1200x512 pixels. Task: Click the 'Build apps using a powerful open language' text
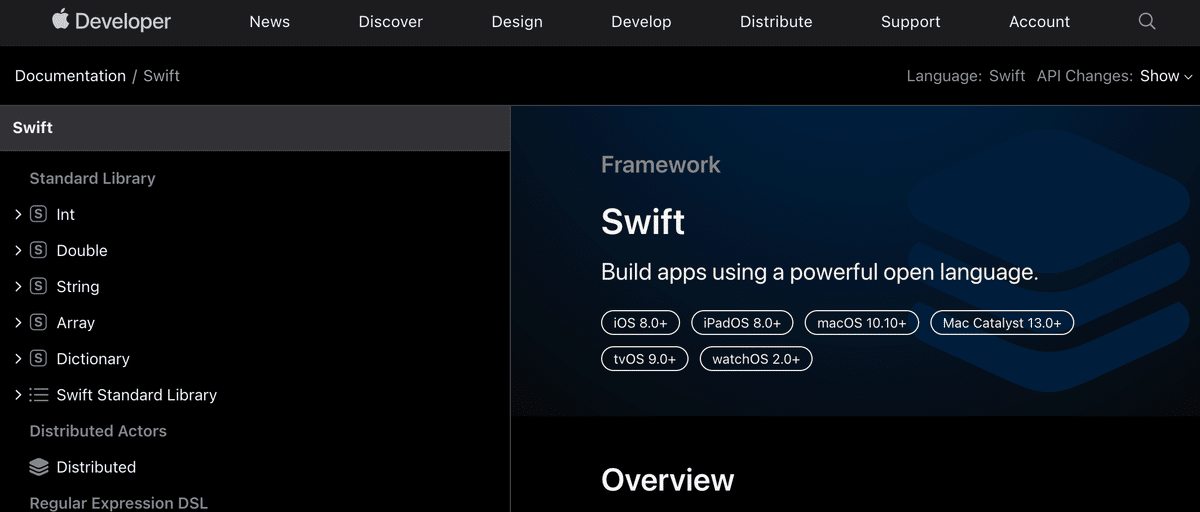click(x=820, y=272)
